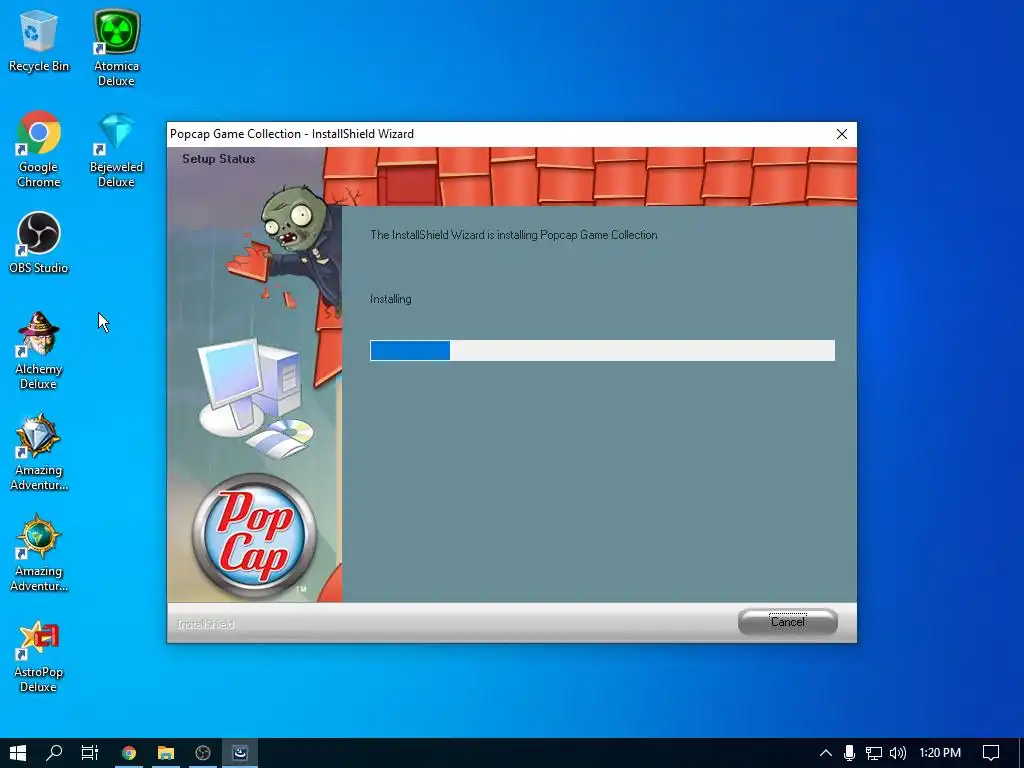This screenshot has height=768, width=1024.
Task: Click Cancel in the InstallShield Wizard
Action: 788,622
